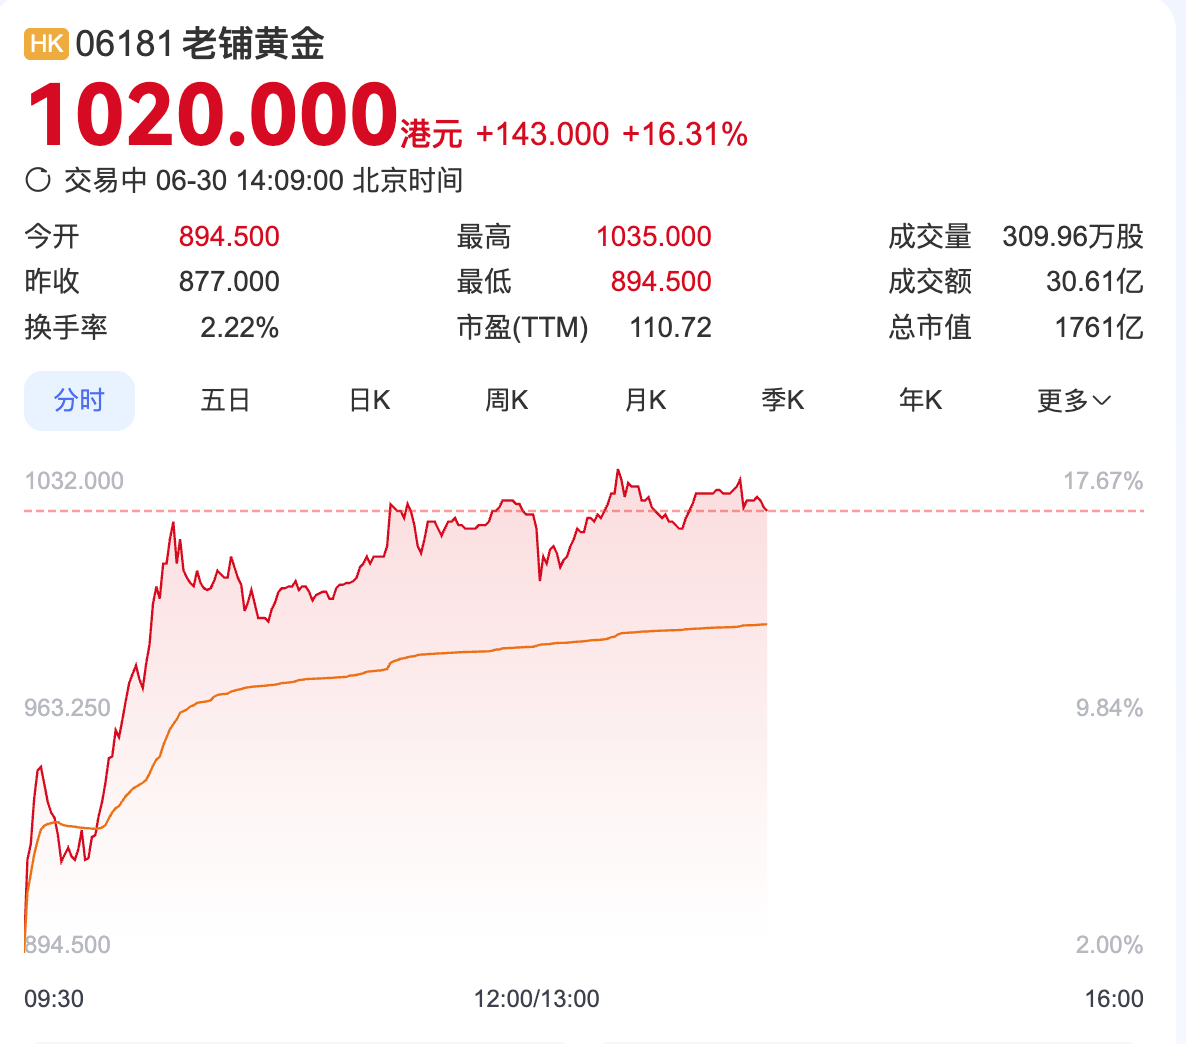Select the 月K chart tab
The width and height of the screenshot is (1186, 1044).
645,401
